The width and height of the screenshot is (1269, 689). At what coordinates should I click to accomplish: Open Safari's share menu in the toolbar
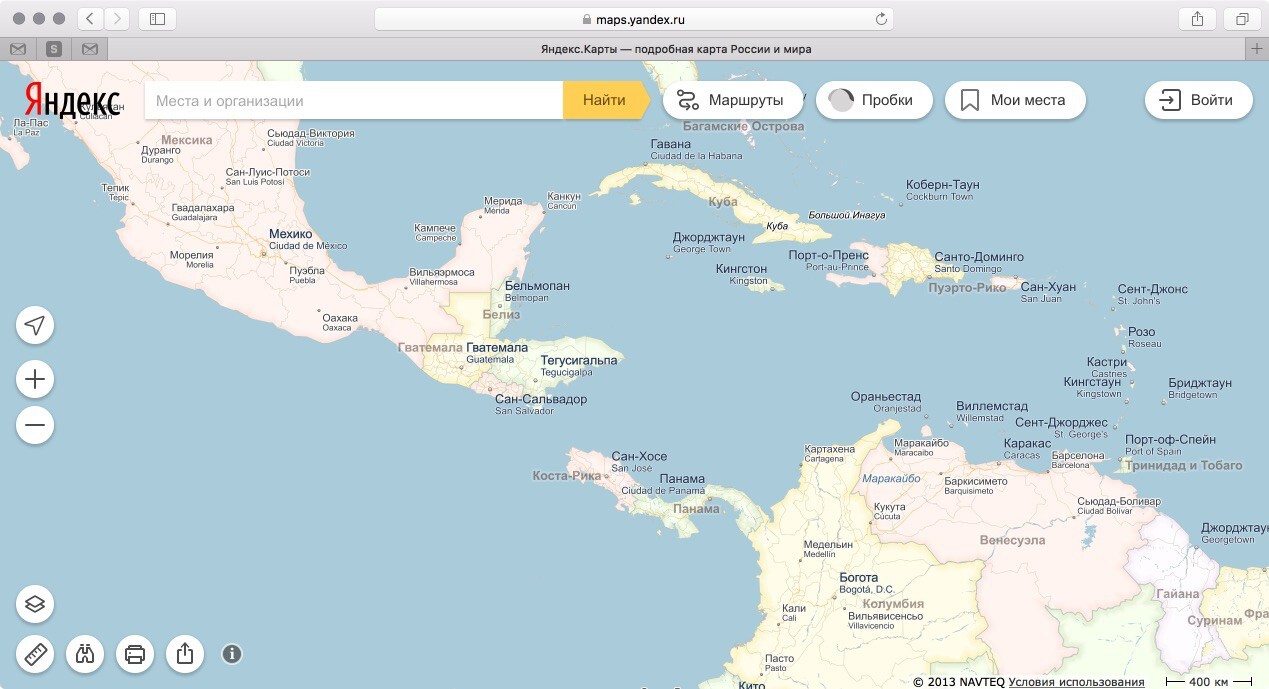(x=1197, y=19)
